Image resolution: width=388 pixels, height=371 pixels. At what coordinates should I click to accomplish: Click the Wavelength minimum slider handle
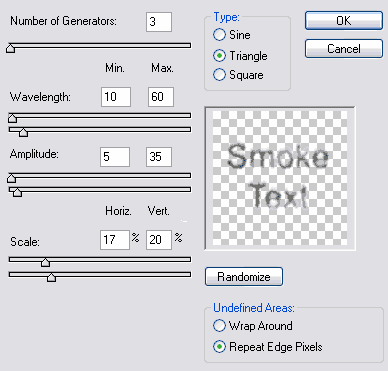tap(12, 118)
